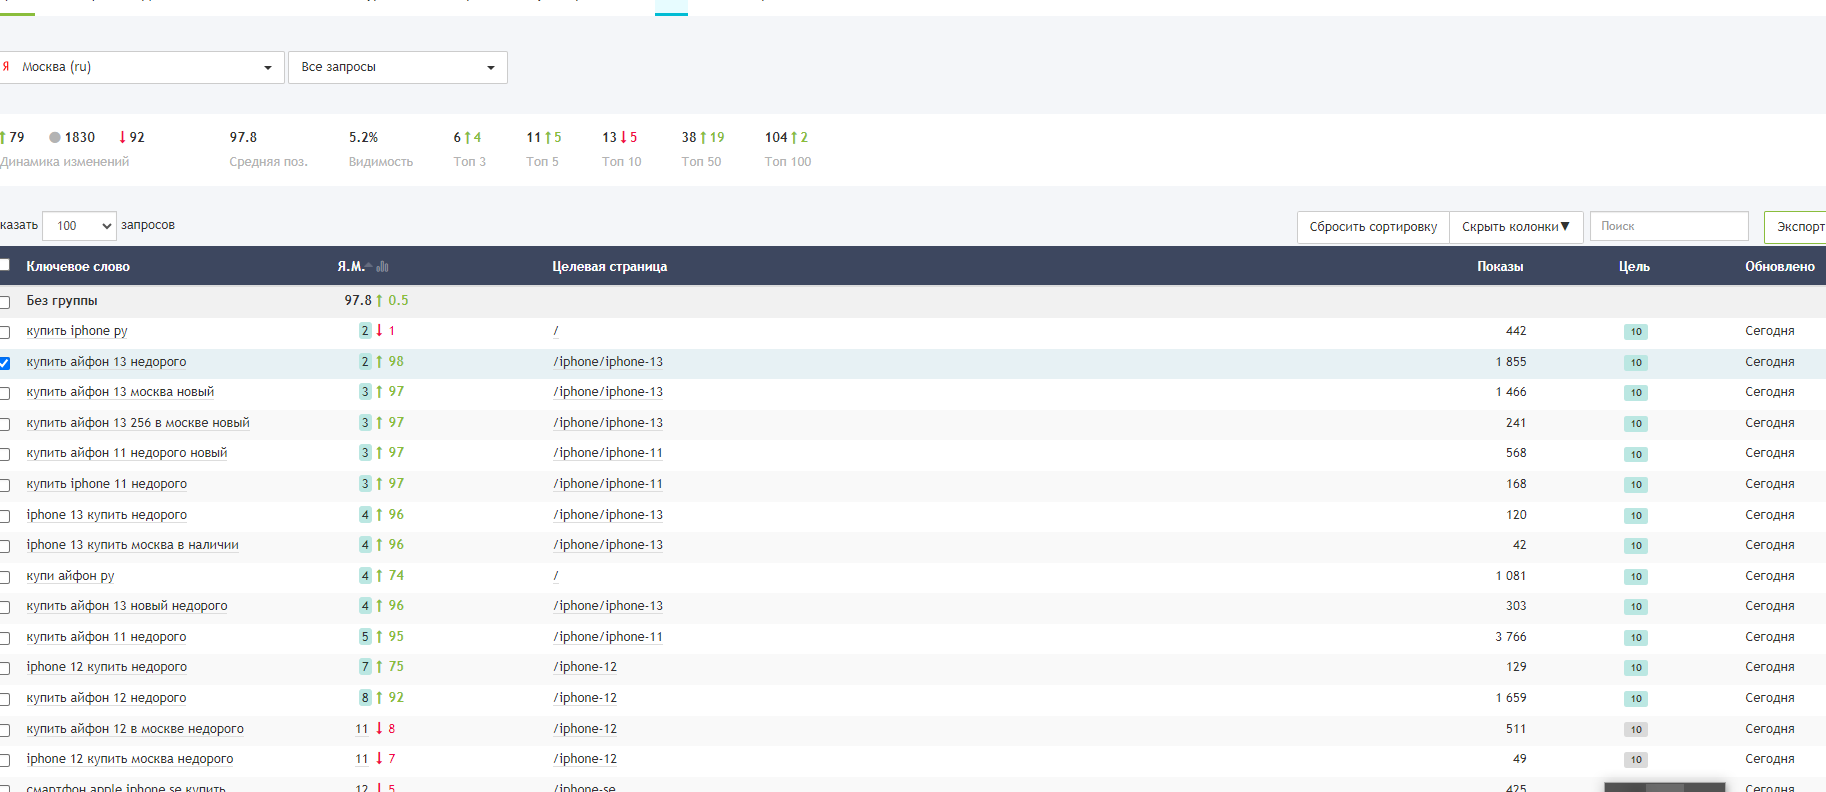The image size is (1826, 792).
Task: Click the 'Средняя поз.' label
Action: click(268, 162)
